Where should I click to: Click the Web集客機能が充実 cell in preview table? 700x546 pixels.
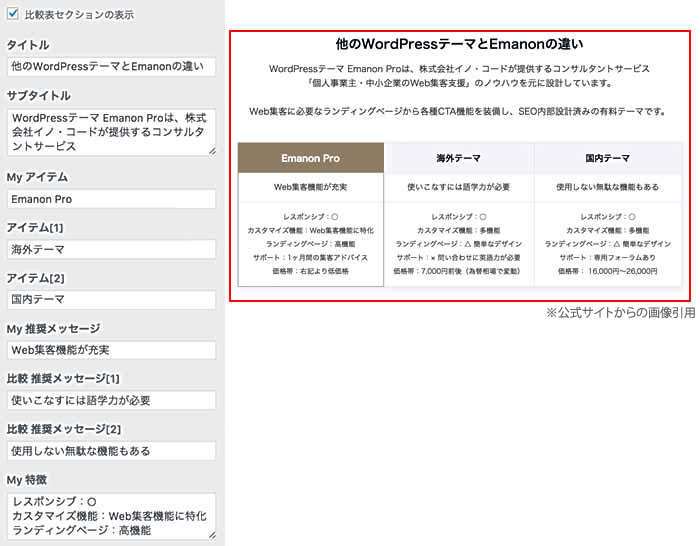311,187
